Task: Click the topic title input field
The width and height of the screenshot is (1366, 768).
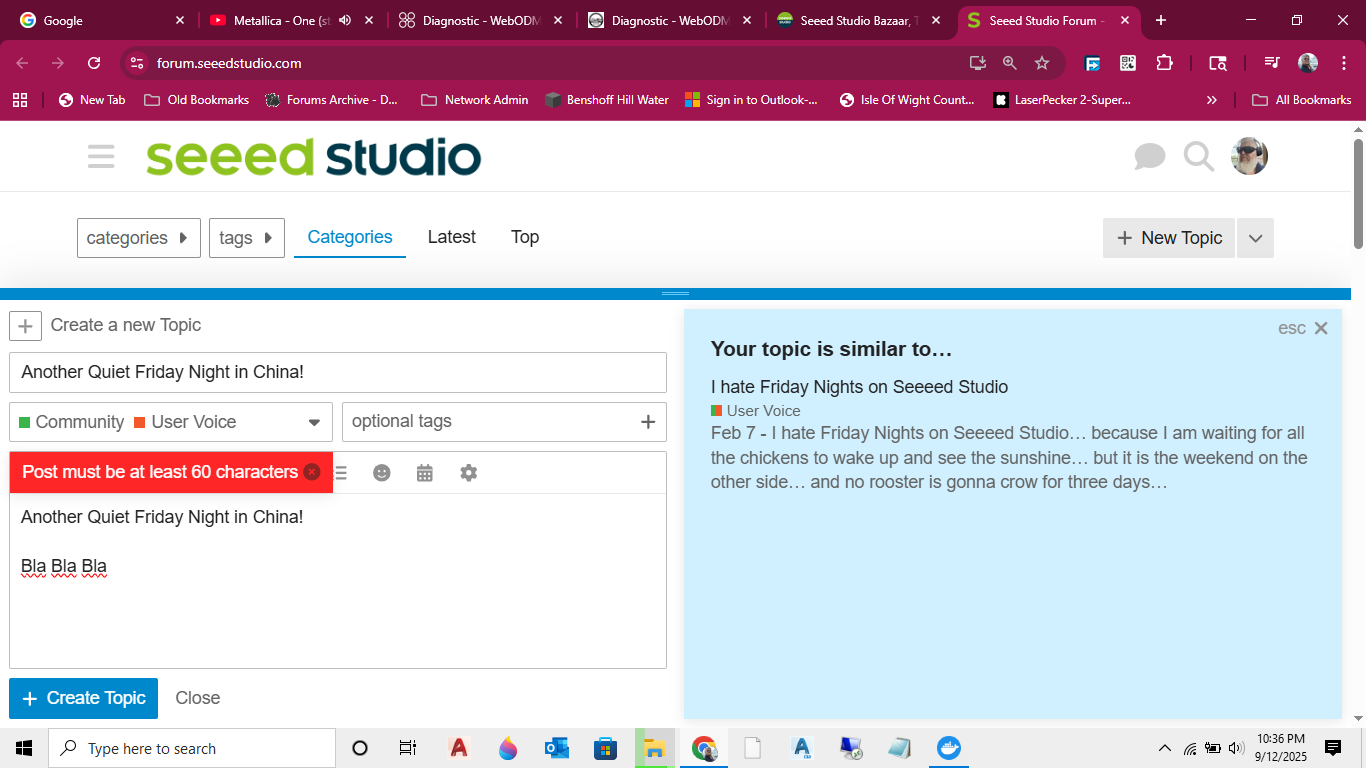Action: pyautogui.click(x=338, y=372)
